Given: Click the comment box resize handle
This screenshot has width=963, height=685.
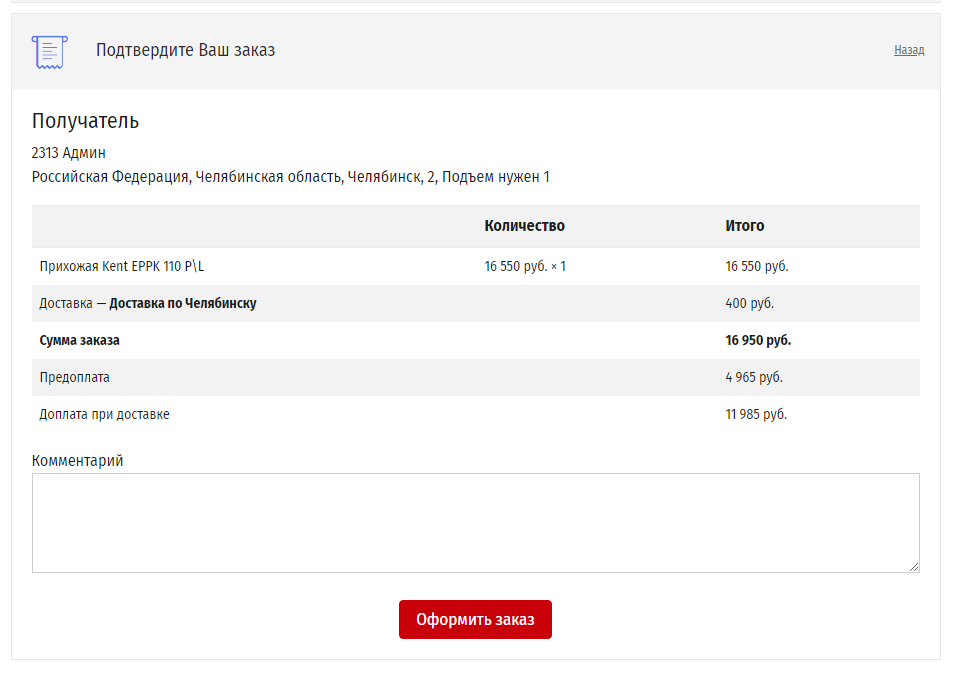Looking at the screenshot, I should tap(914, 567).
